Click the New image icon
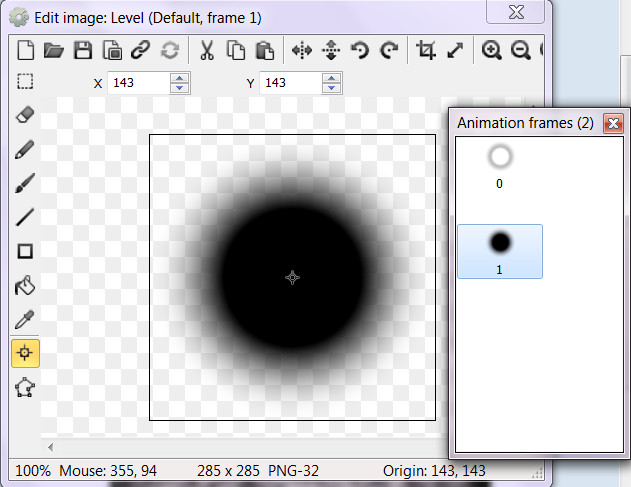The image size is (631, 487). [x=27, y=50]
